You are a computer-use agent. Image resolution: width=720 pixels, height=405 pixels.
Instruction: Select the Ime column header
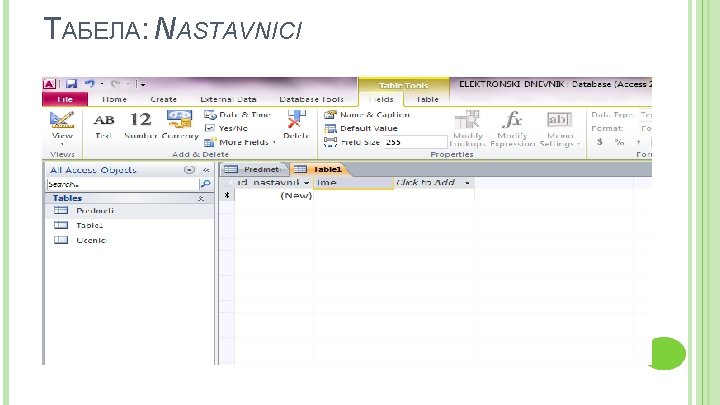(x=353, y=183)
